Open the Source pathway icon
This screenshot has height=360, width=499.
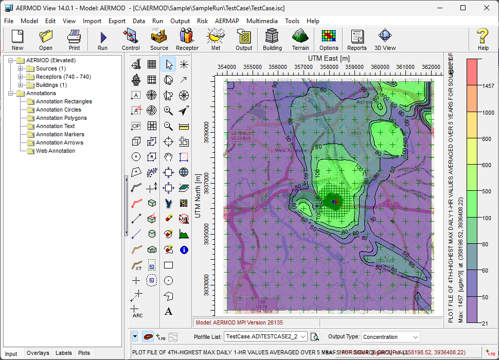click(x=159, y=40)
